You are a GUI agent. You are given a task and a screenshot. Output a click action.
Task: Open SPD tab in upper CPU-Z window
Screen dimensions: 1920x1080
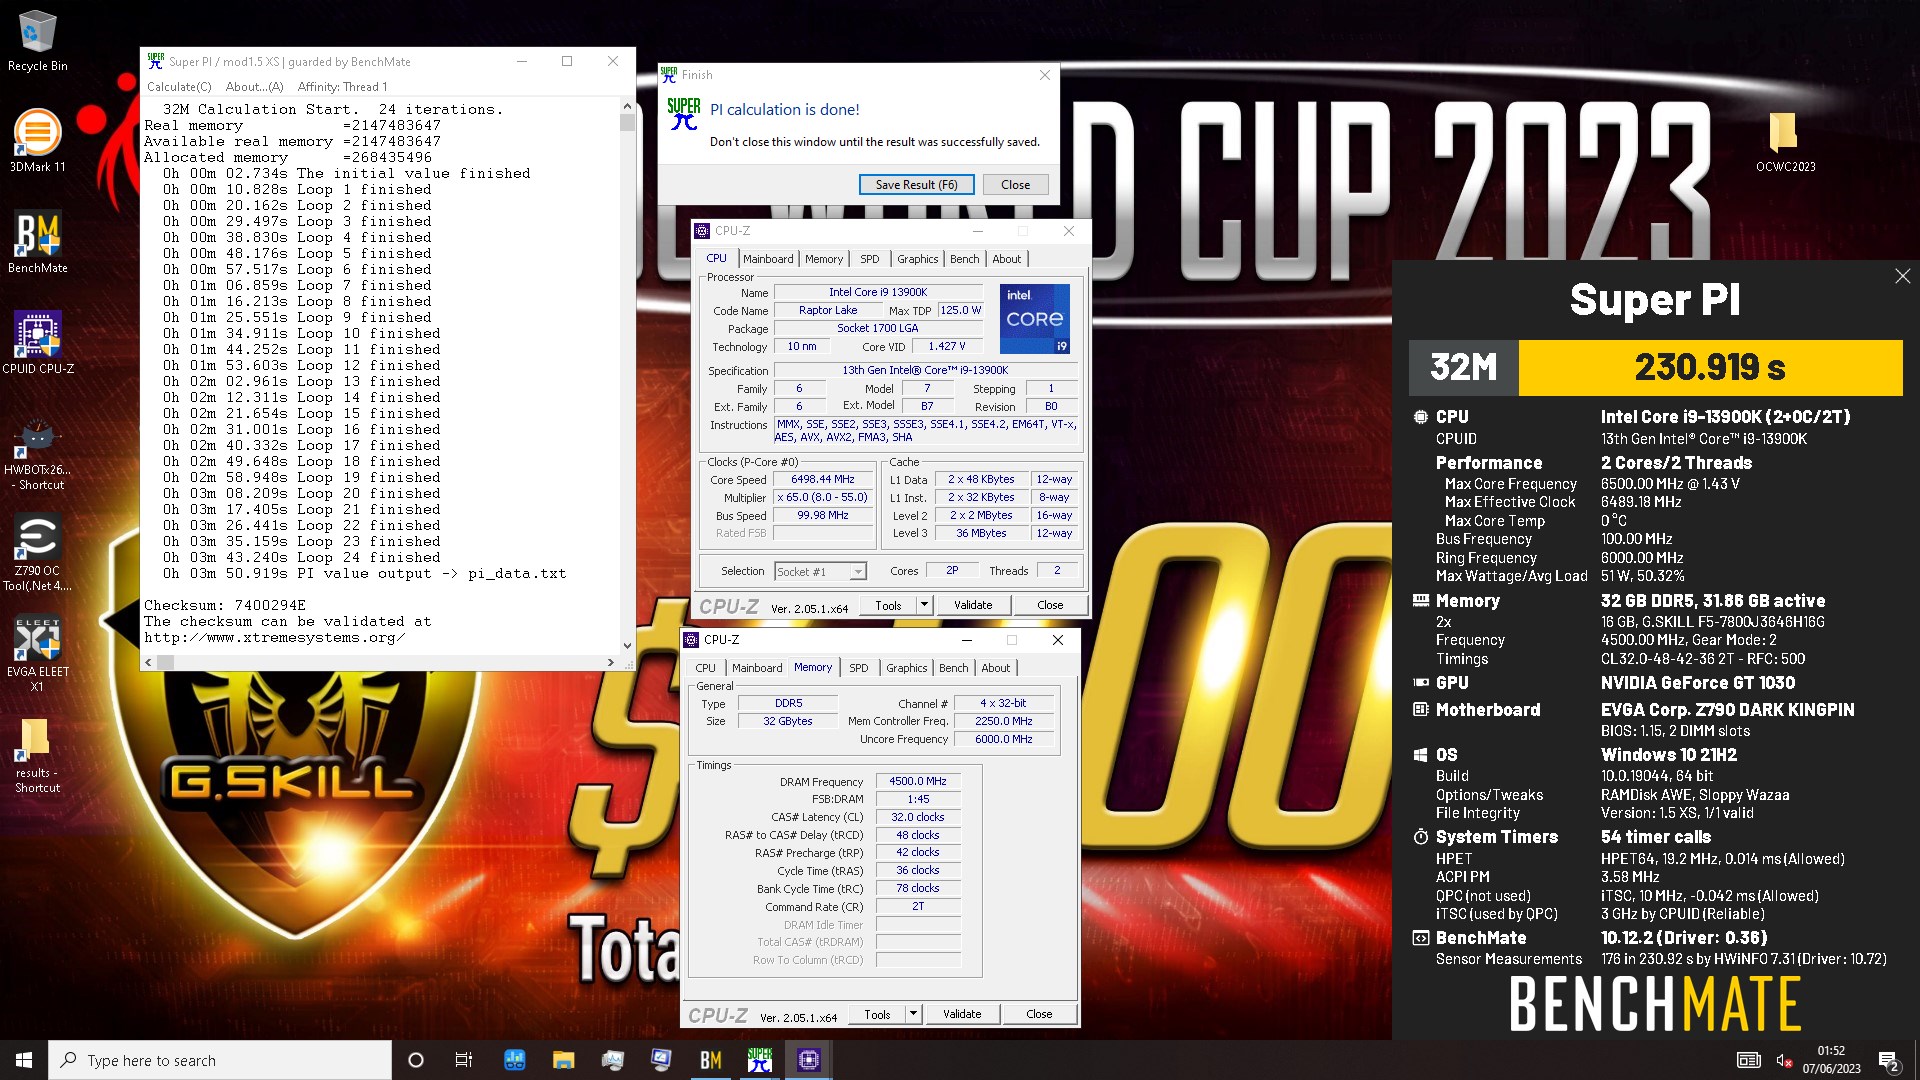pyautogui.click(x=870, y=259)
